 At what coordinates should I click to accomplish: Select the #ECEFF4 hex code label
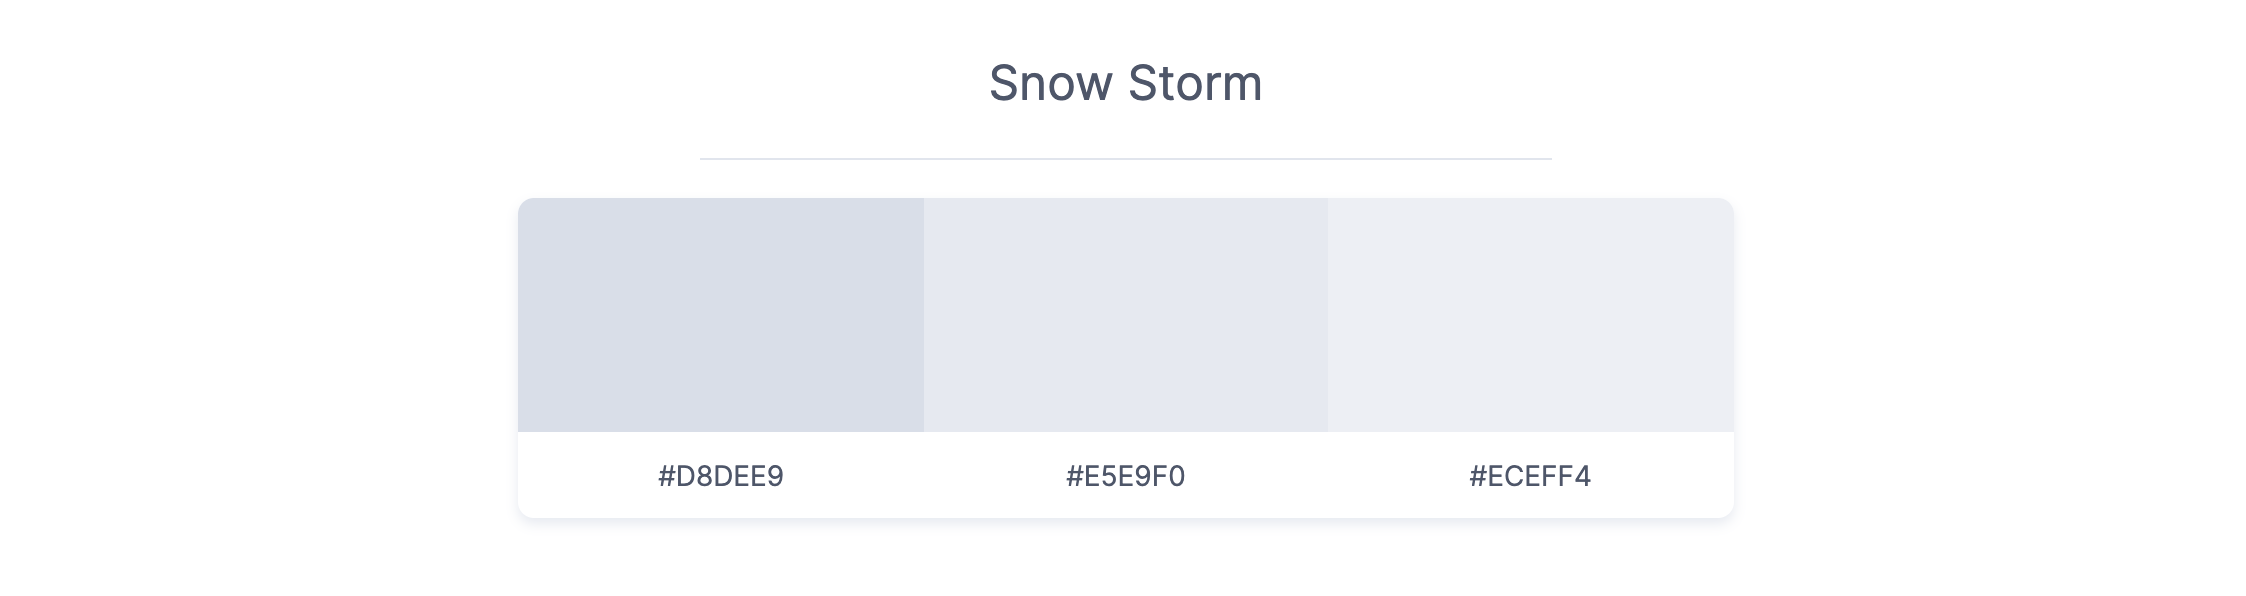click(1529, 476)
